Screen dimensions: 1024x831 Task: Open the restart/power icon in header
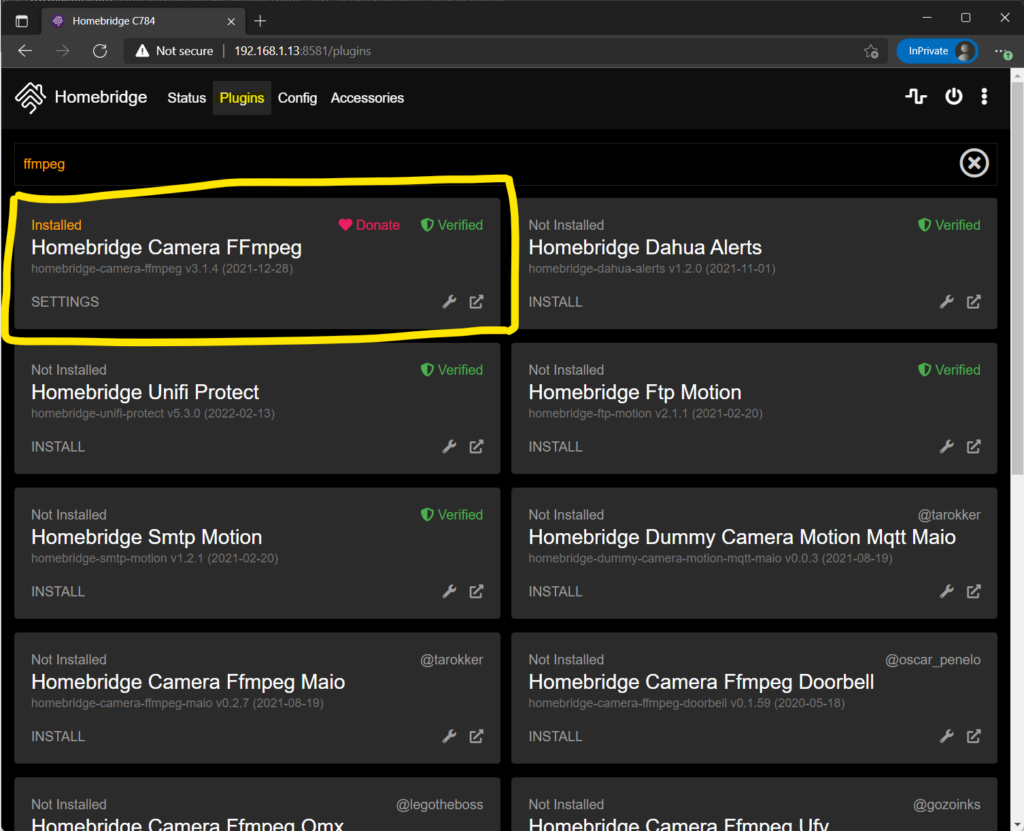953,97
